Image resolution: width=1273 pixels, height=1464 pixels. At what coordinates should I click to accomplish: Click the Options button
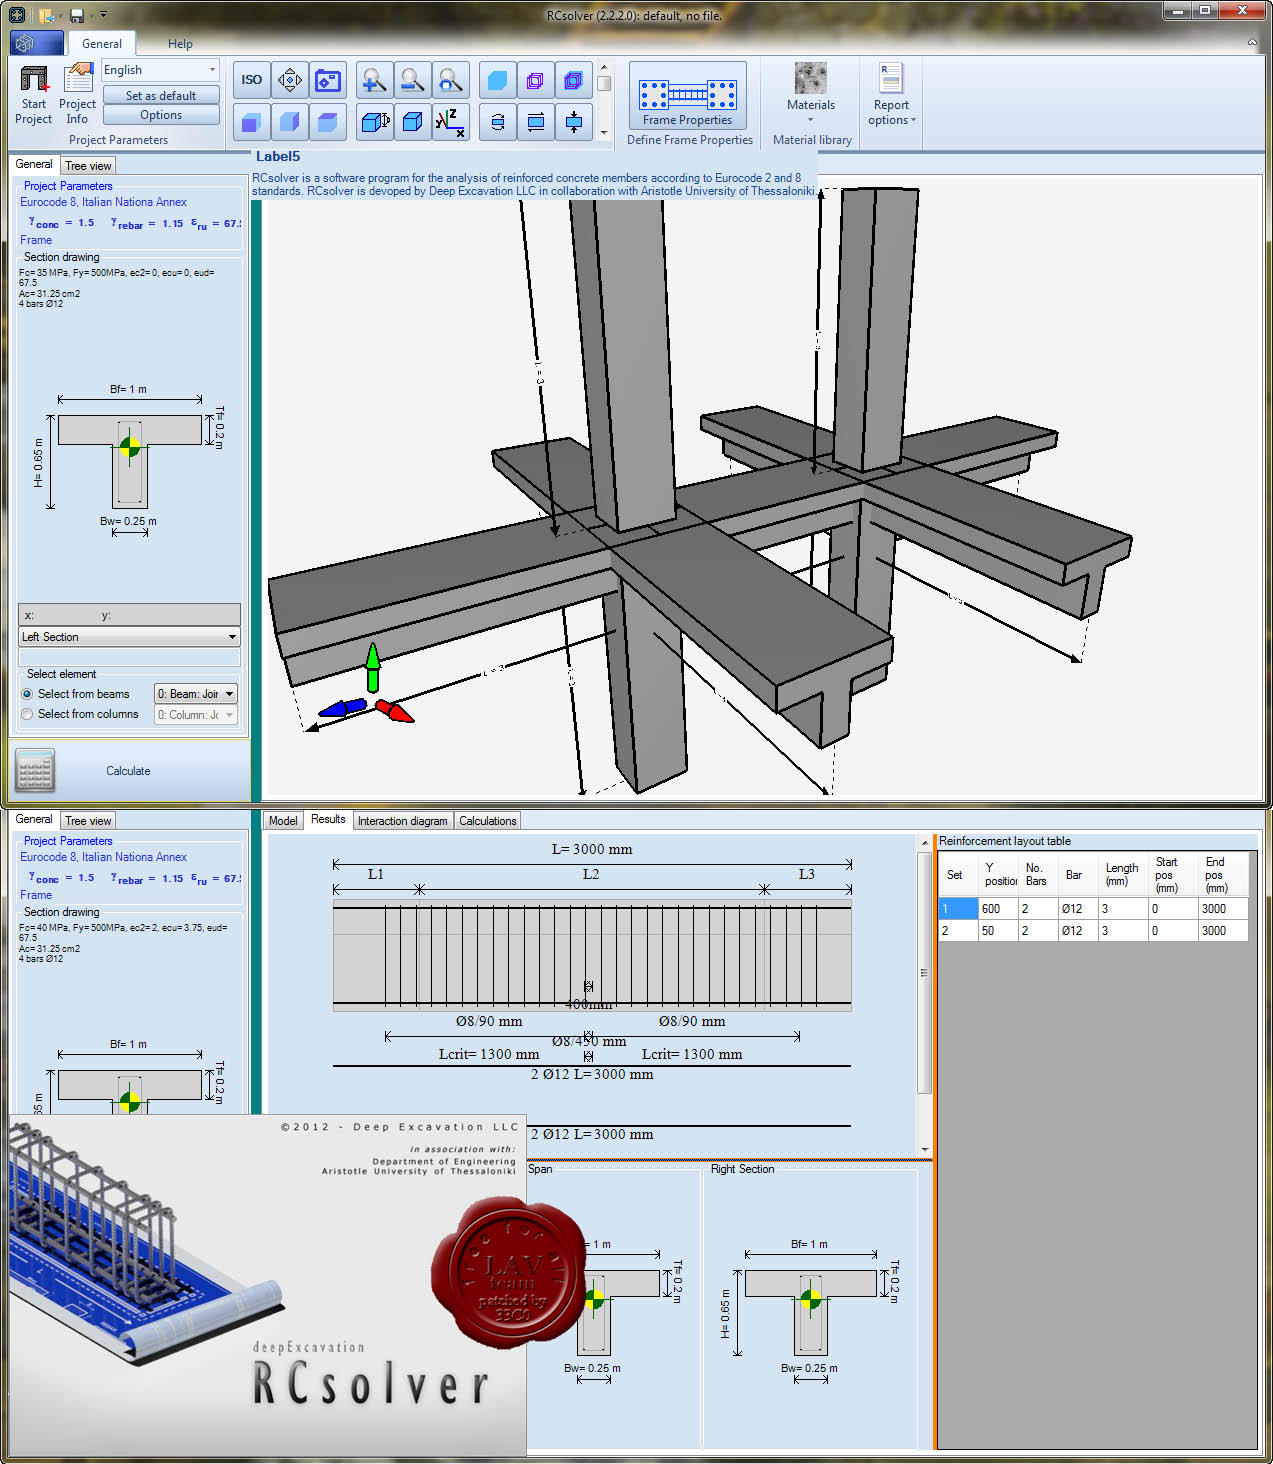tap(161, 116)
